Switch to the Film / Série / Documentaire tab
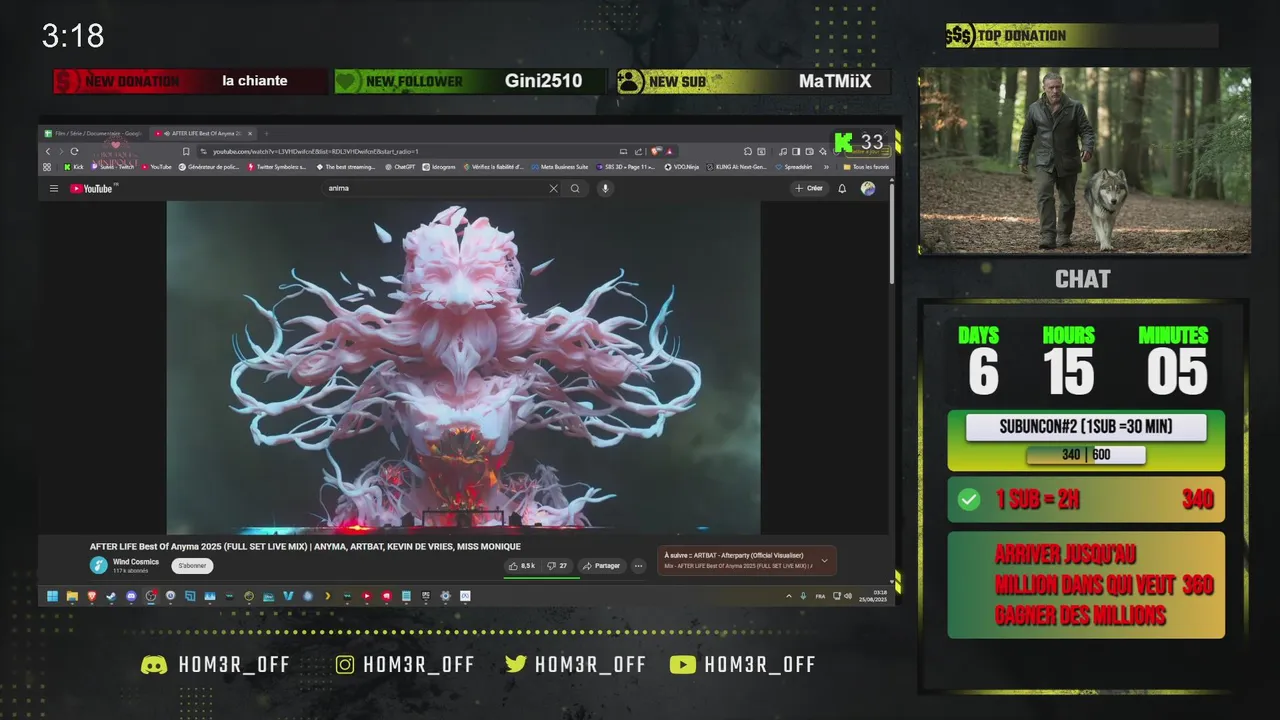The height and width of the screenshot is (720, 1280). click(x=94, y=133)
